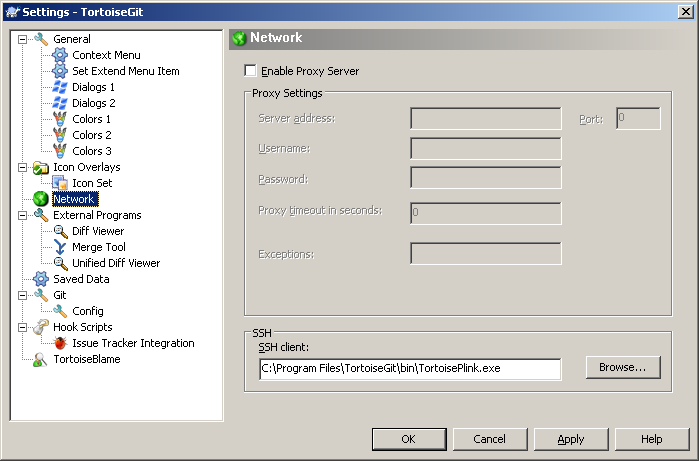Focus the SSH client path field
Image resolution: width=699 pixels, height=461 pixels.
coord(410,368)
